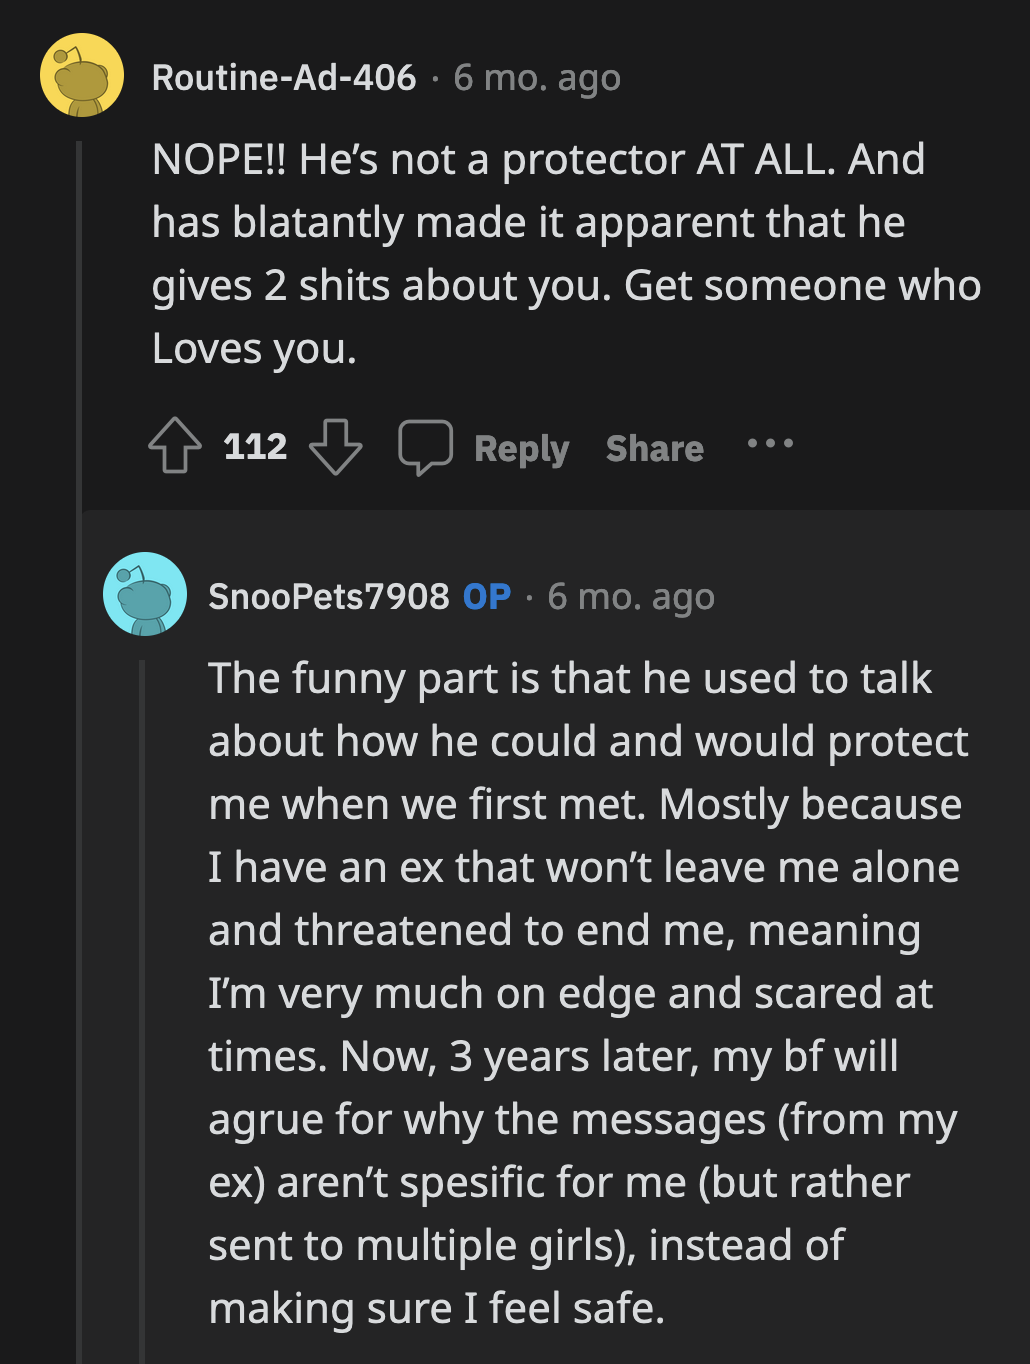Open SnooPets7908's profile avatar
This screenshot has width=1030, height=1364.
(x=144, y=594)
